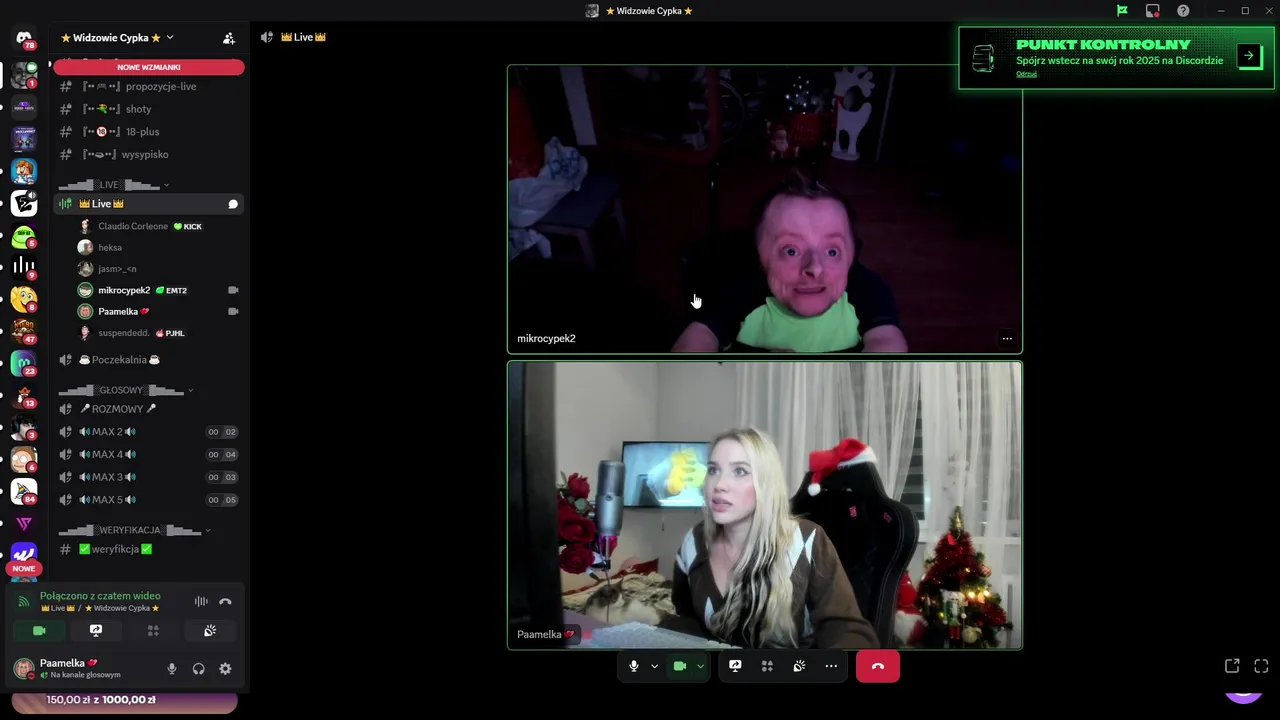Join the MAX 3 voice channel
Image resolution: width=1280 pixels, height=720 pixels.
[x=149, y=477]
